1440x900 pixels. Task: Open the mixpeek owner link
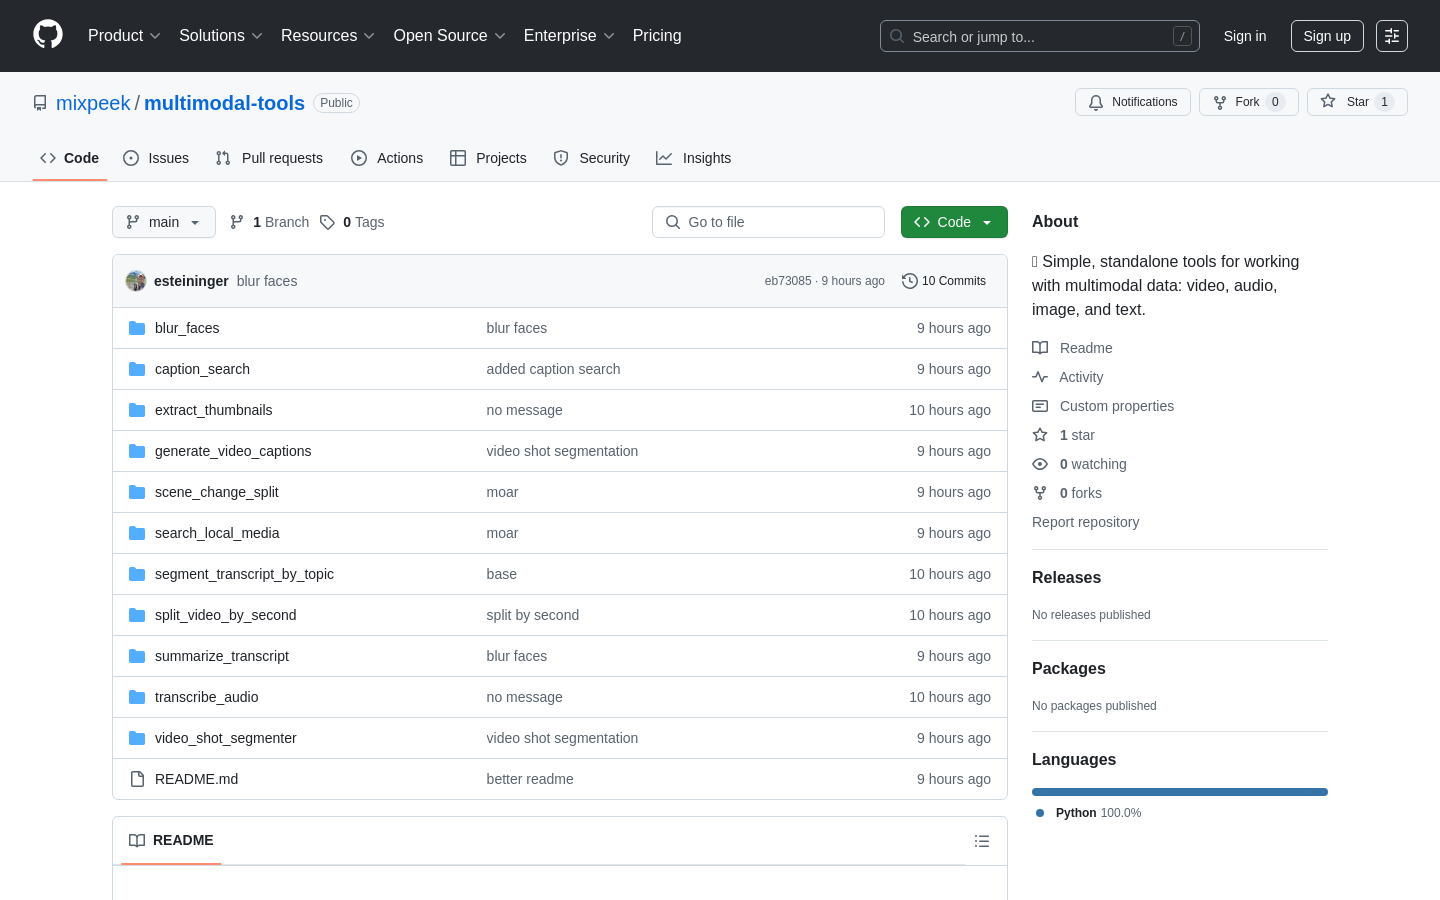[x=93, y=103]
